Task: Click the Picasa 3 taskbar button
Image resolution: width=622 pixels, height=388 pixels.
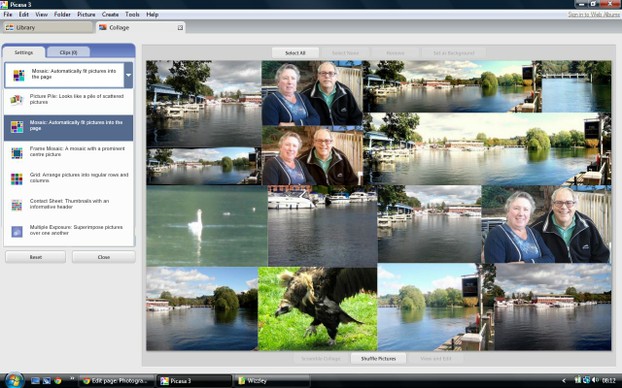Action: click(194, 381)
